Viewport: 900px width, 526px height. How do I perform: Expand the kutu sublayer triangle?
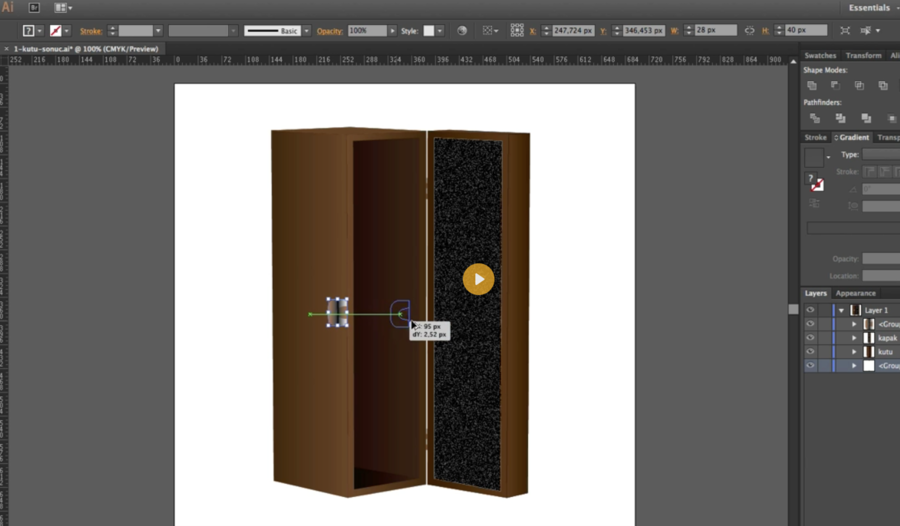point(854,351)
